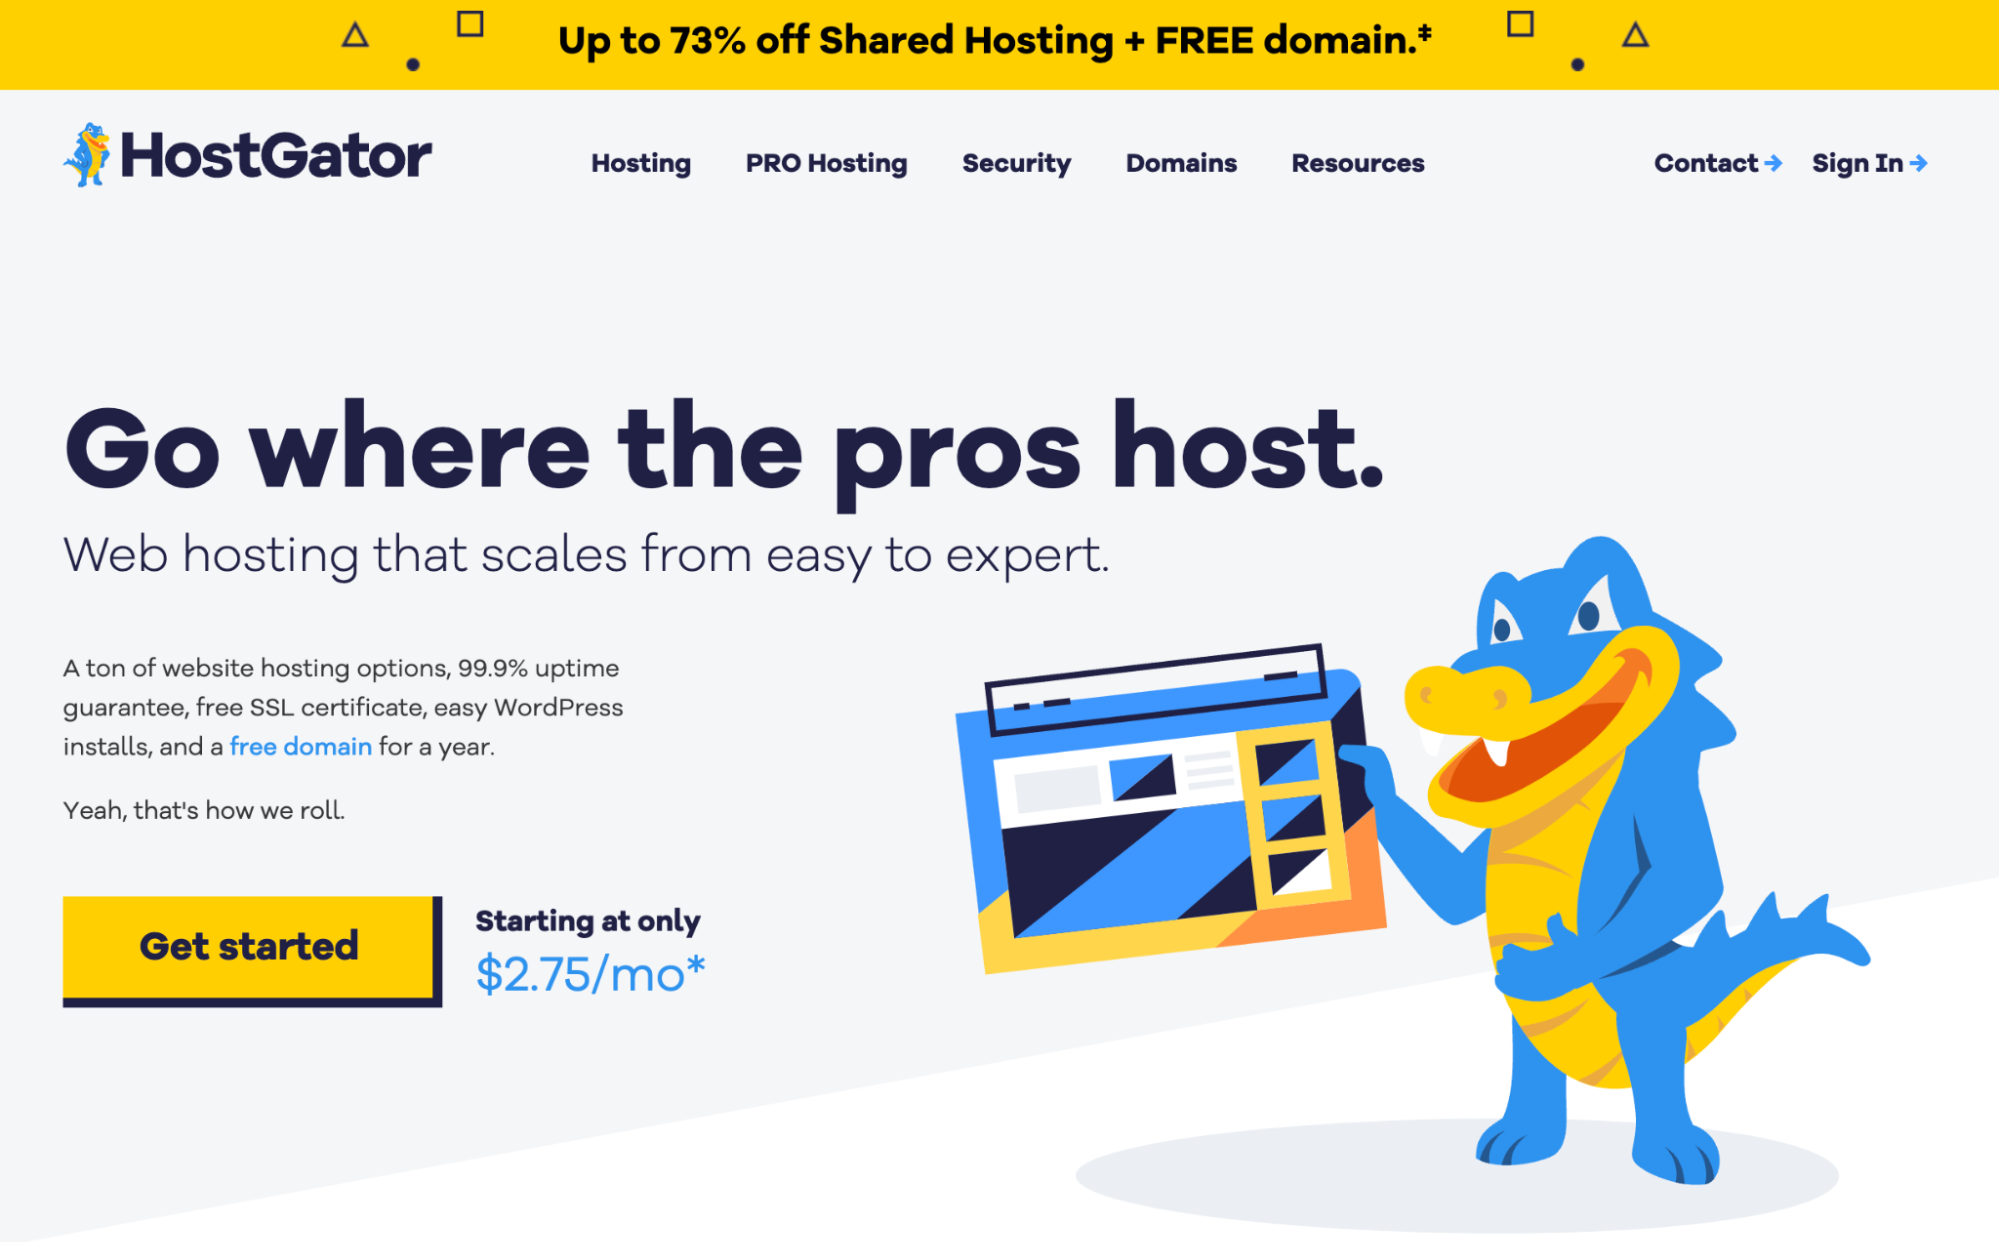1999x1242 pixels.
Task: Click the Hosting navigation menu icon
Action: [x=640, y=160]
